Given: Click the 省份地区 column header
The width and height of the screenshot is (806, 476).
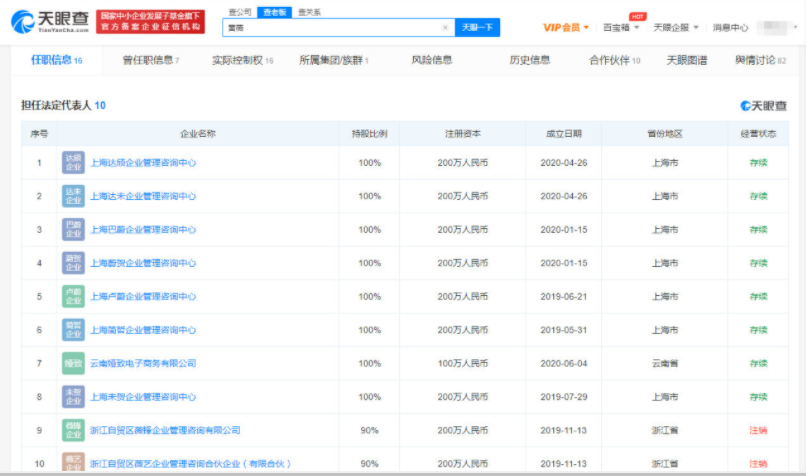Looking at the screenshot, I should point(665,134).
